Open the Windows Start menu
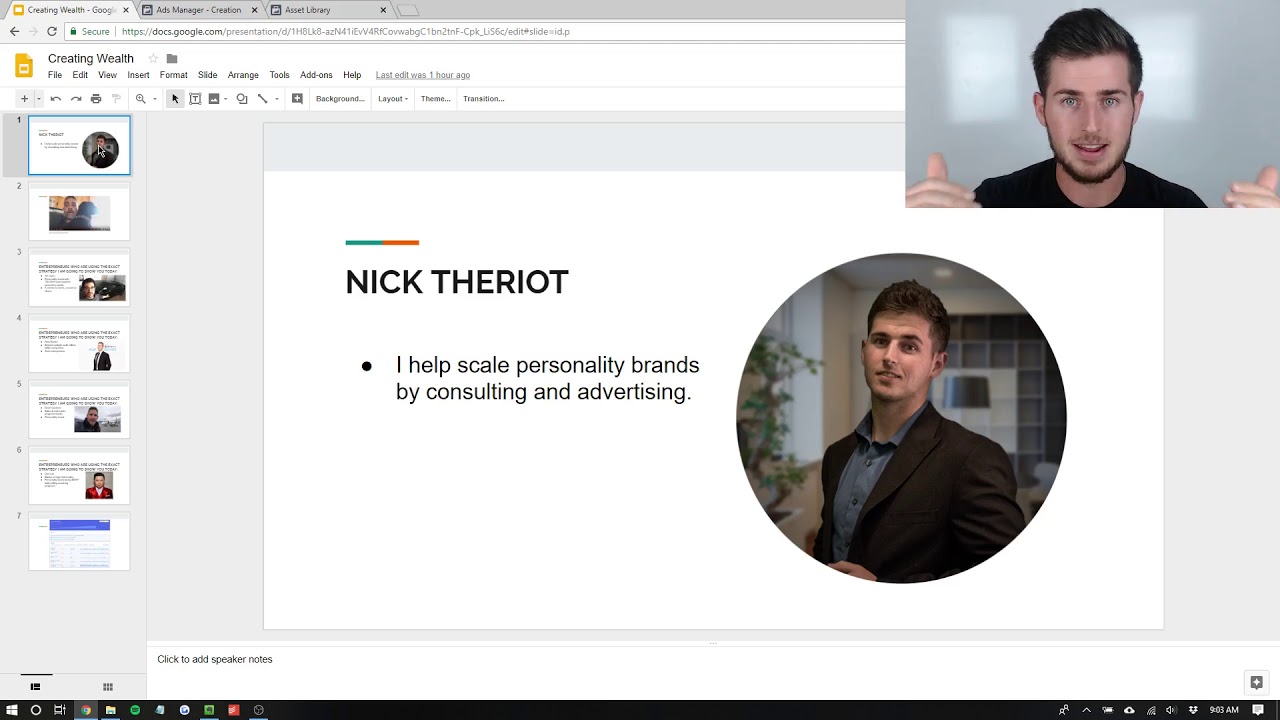Screen dimensions: 1280x720 (x=12, y=710)
